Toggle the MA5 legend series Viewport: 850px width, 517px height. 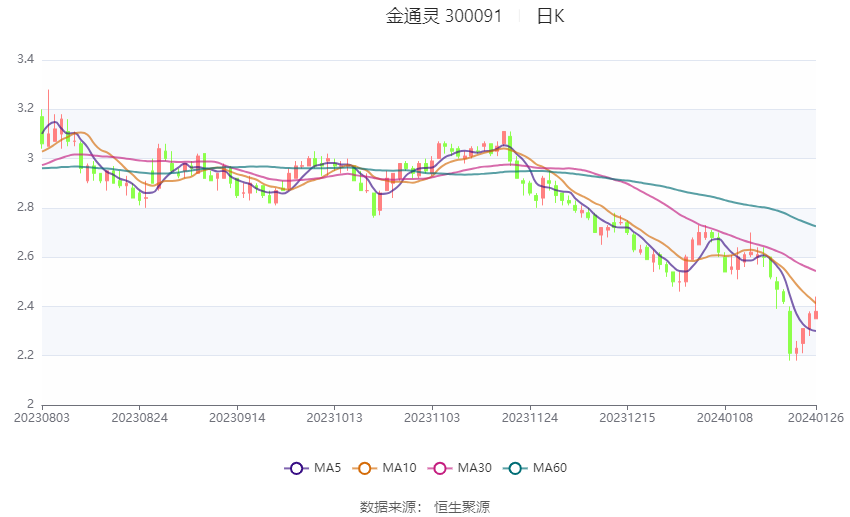(313, 468)
